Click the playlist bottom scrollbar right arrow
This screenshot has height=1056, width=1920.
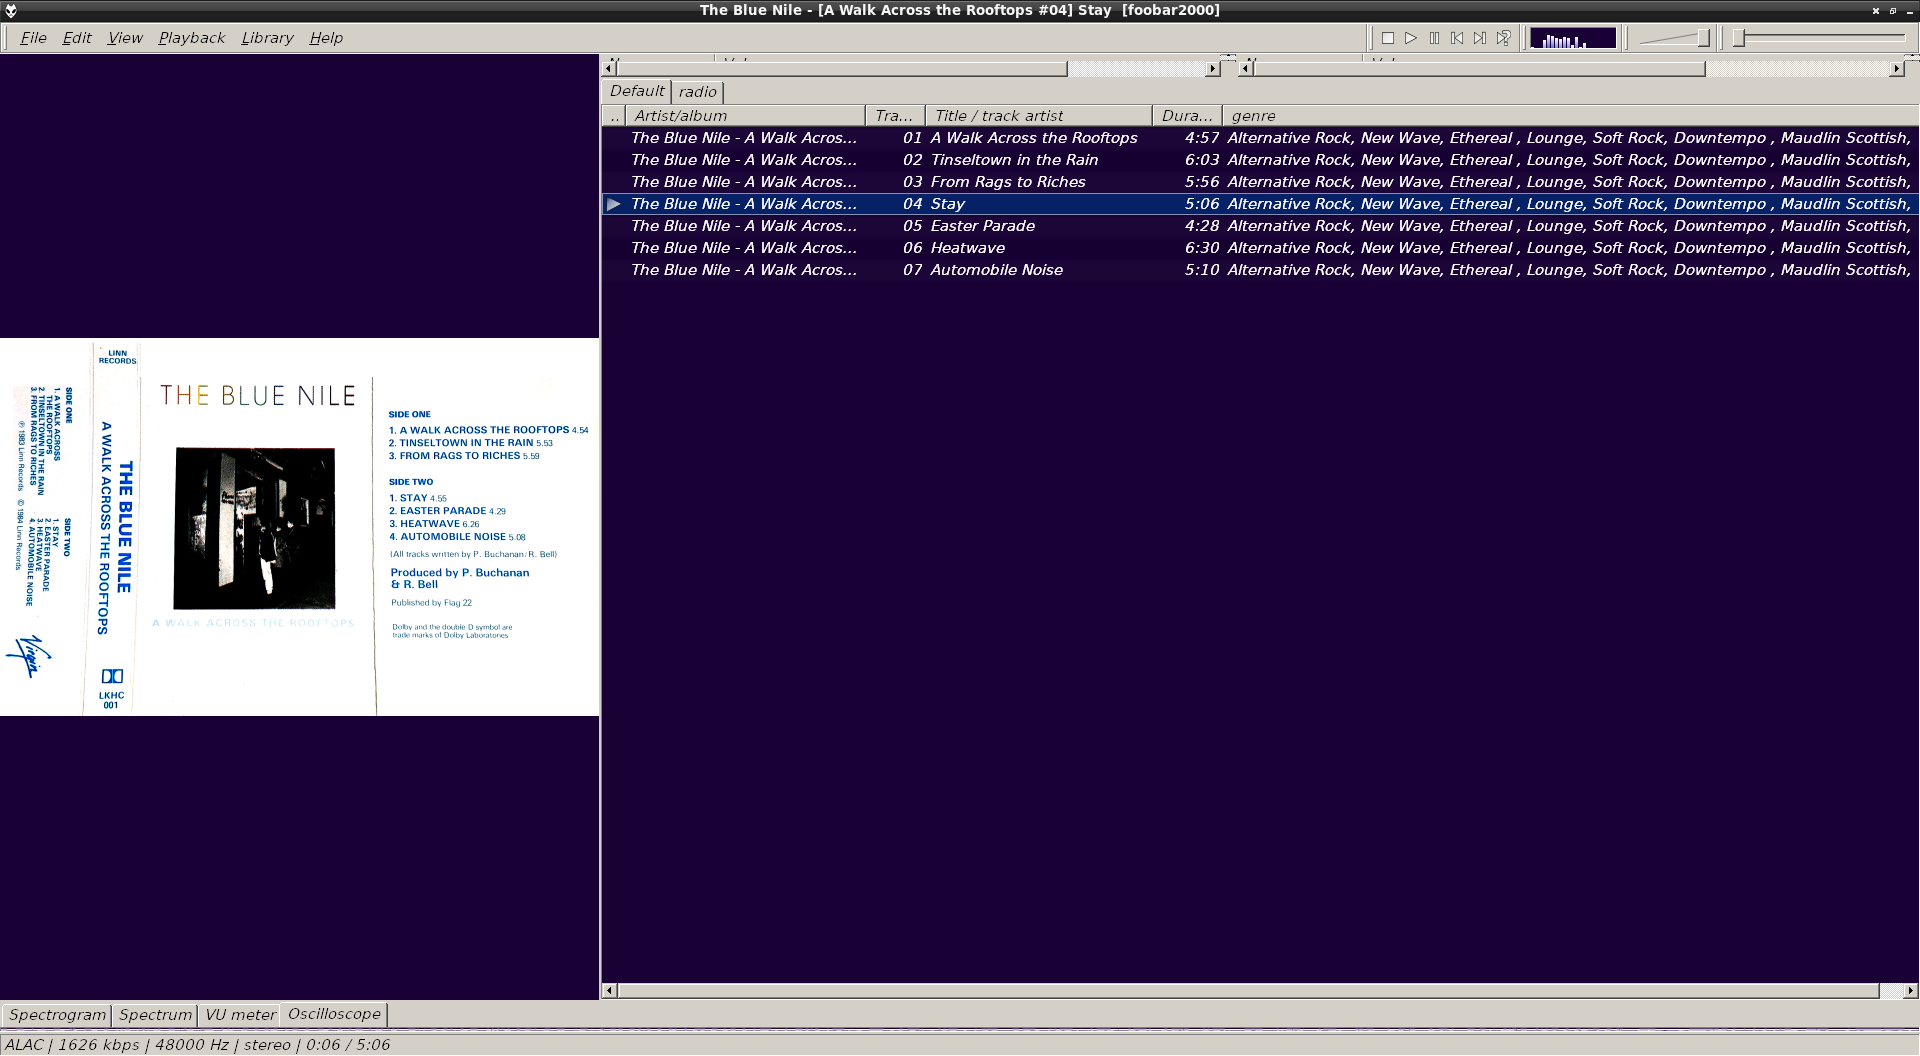[1910, 991]
